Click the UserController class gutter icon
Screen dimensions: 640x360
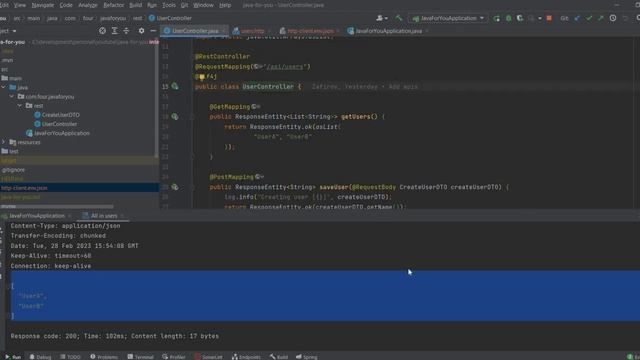(175, 87)
